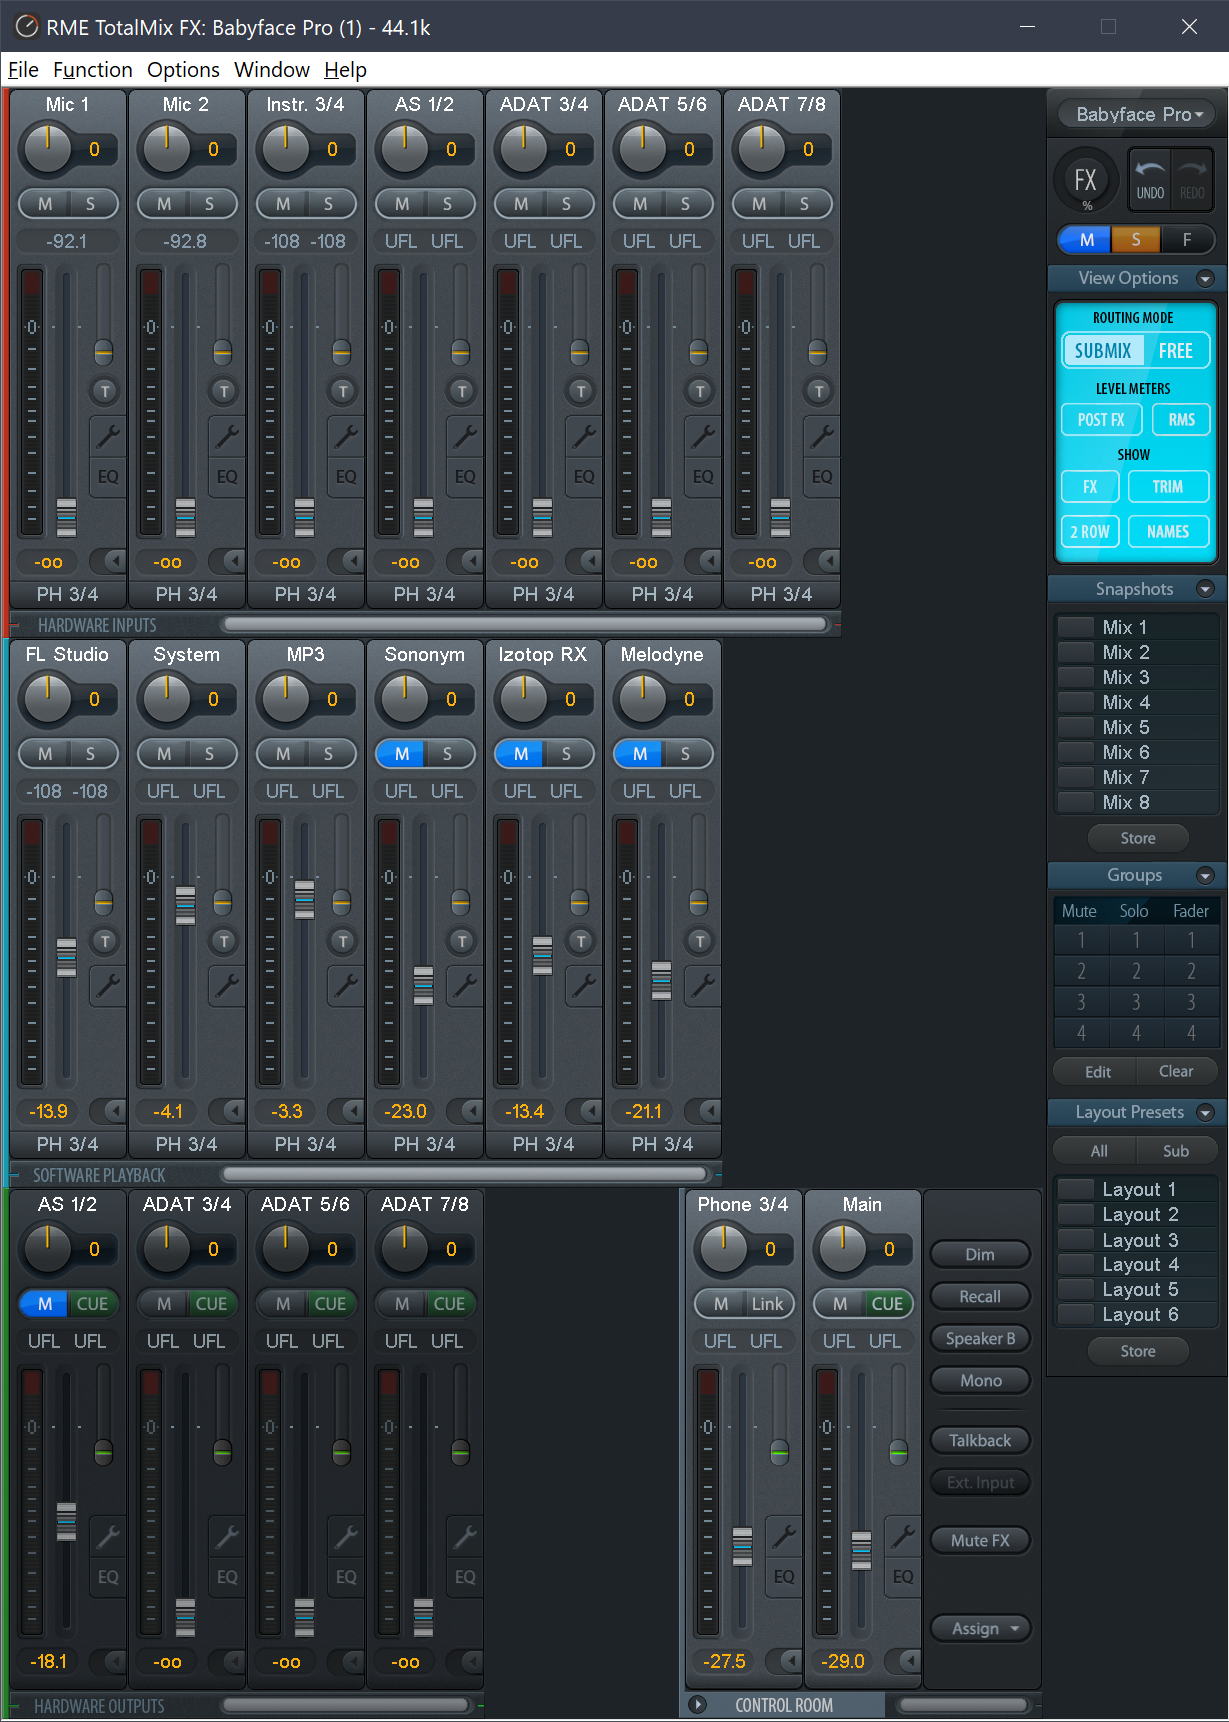Open EQ on hardware output ADAT 5/6
Viewport: 1229px width, 1722px height.
click(x=346, y=1577)
